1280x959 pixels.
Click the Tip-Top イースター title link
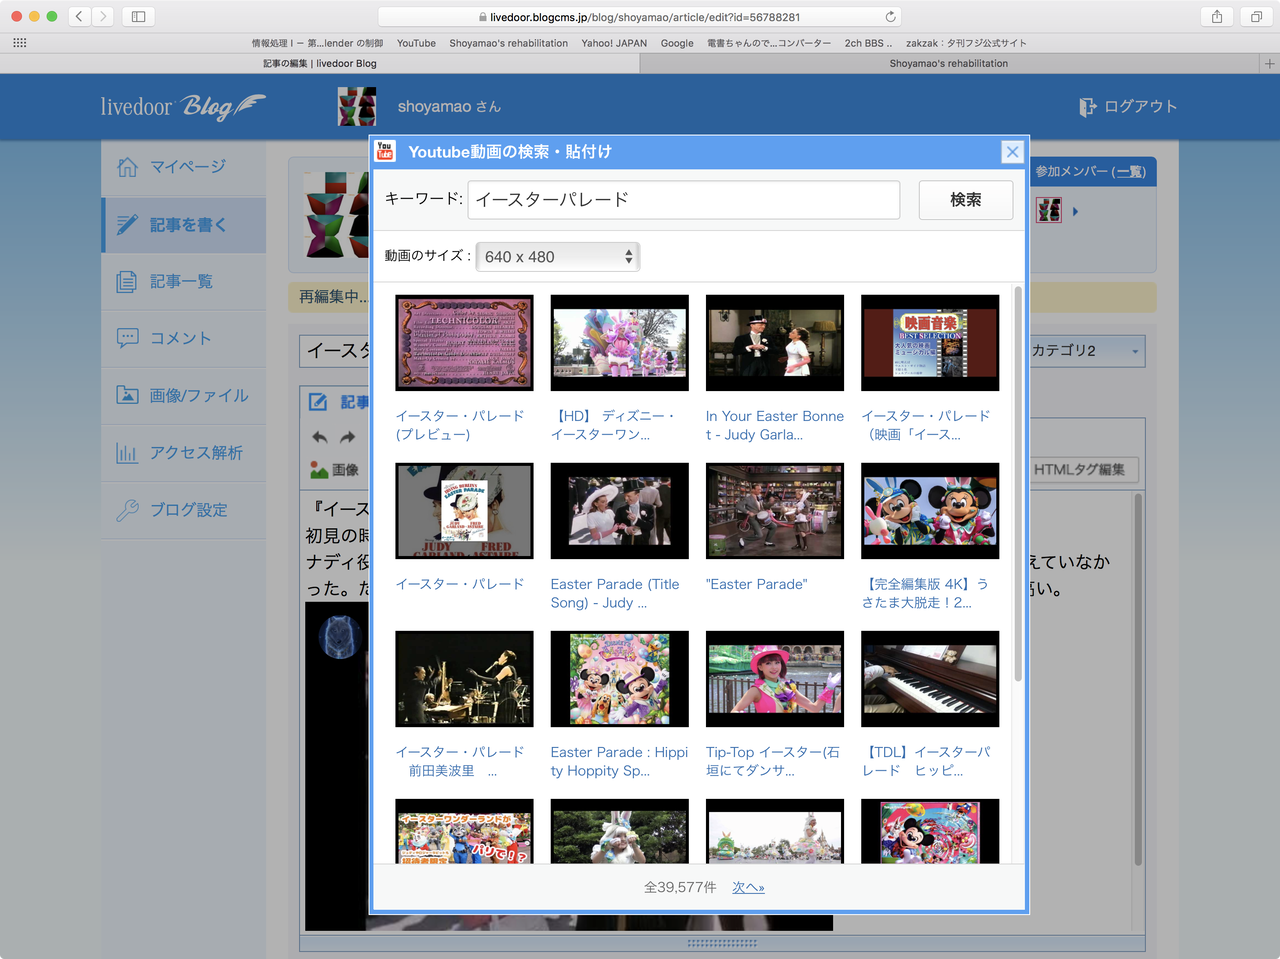point(773,761)
